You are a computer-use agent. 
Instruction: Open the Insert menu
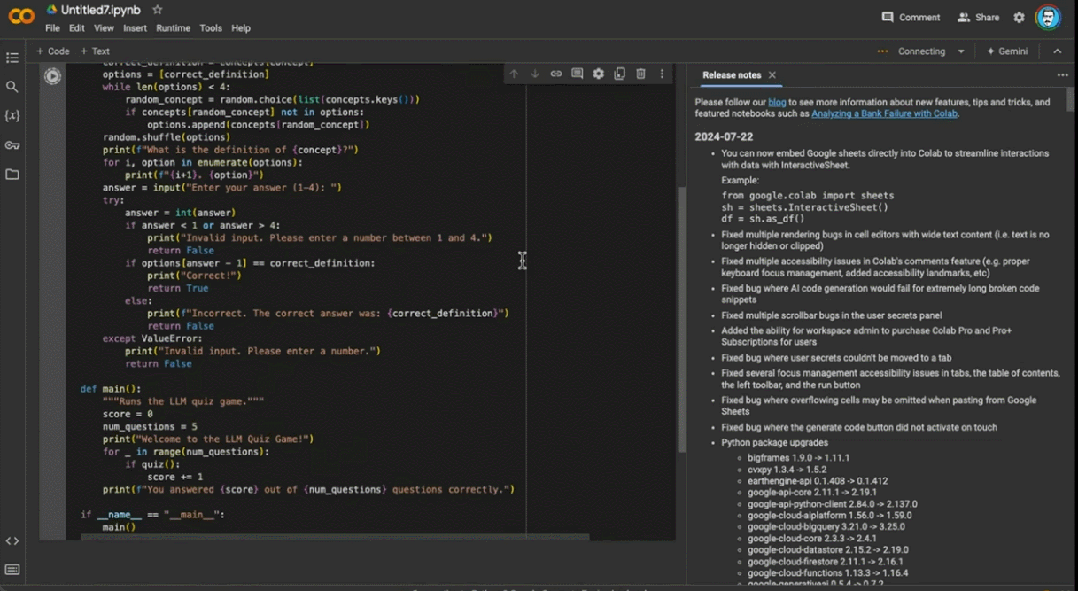pyautogui.click(x=134, y=28)
